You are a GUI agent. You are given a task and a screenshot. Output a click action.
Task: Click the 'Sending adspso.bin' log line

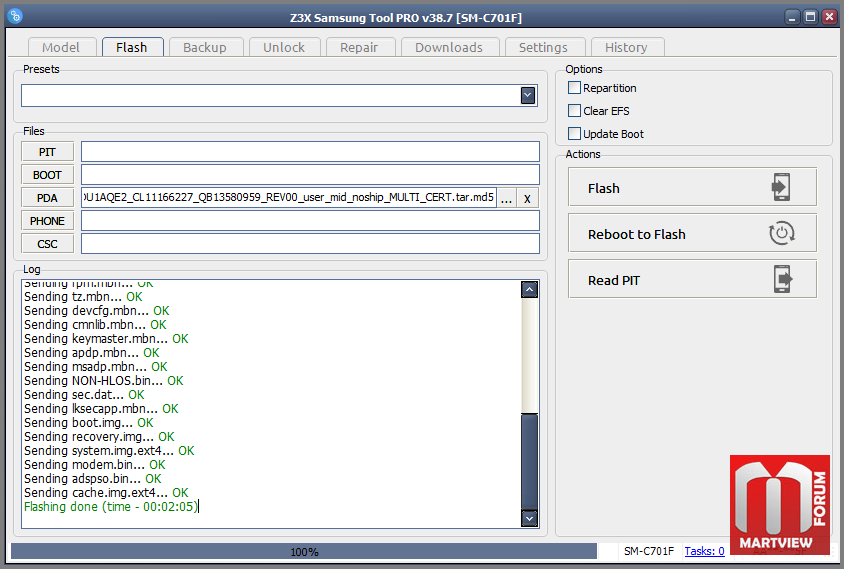pyautogui.click(x=93, y=479)
